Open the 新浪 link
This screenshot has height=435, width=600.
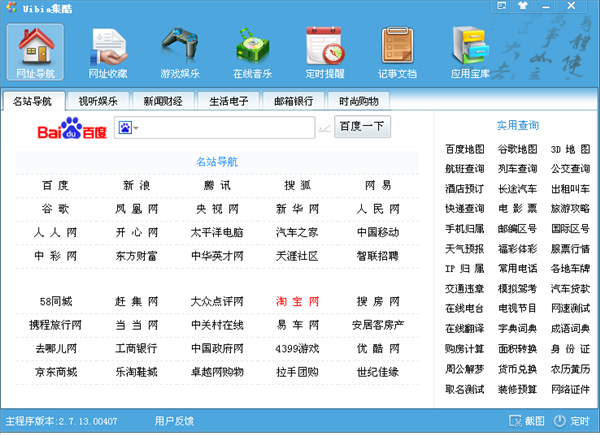pos(137,186)
